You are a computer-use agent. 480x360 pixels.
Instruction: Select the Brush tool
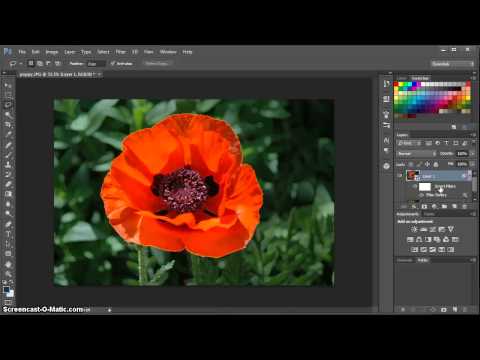(8, 155)
